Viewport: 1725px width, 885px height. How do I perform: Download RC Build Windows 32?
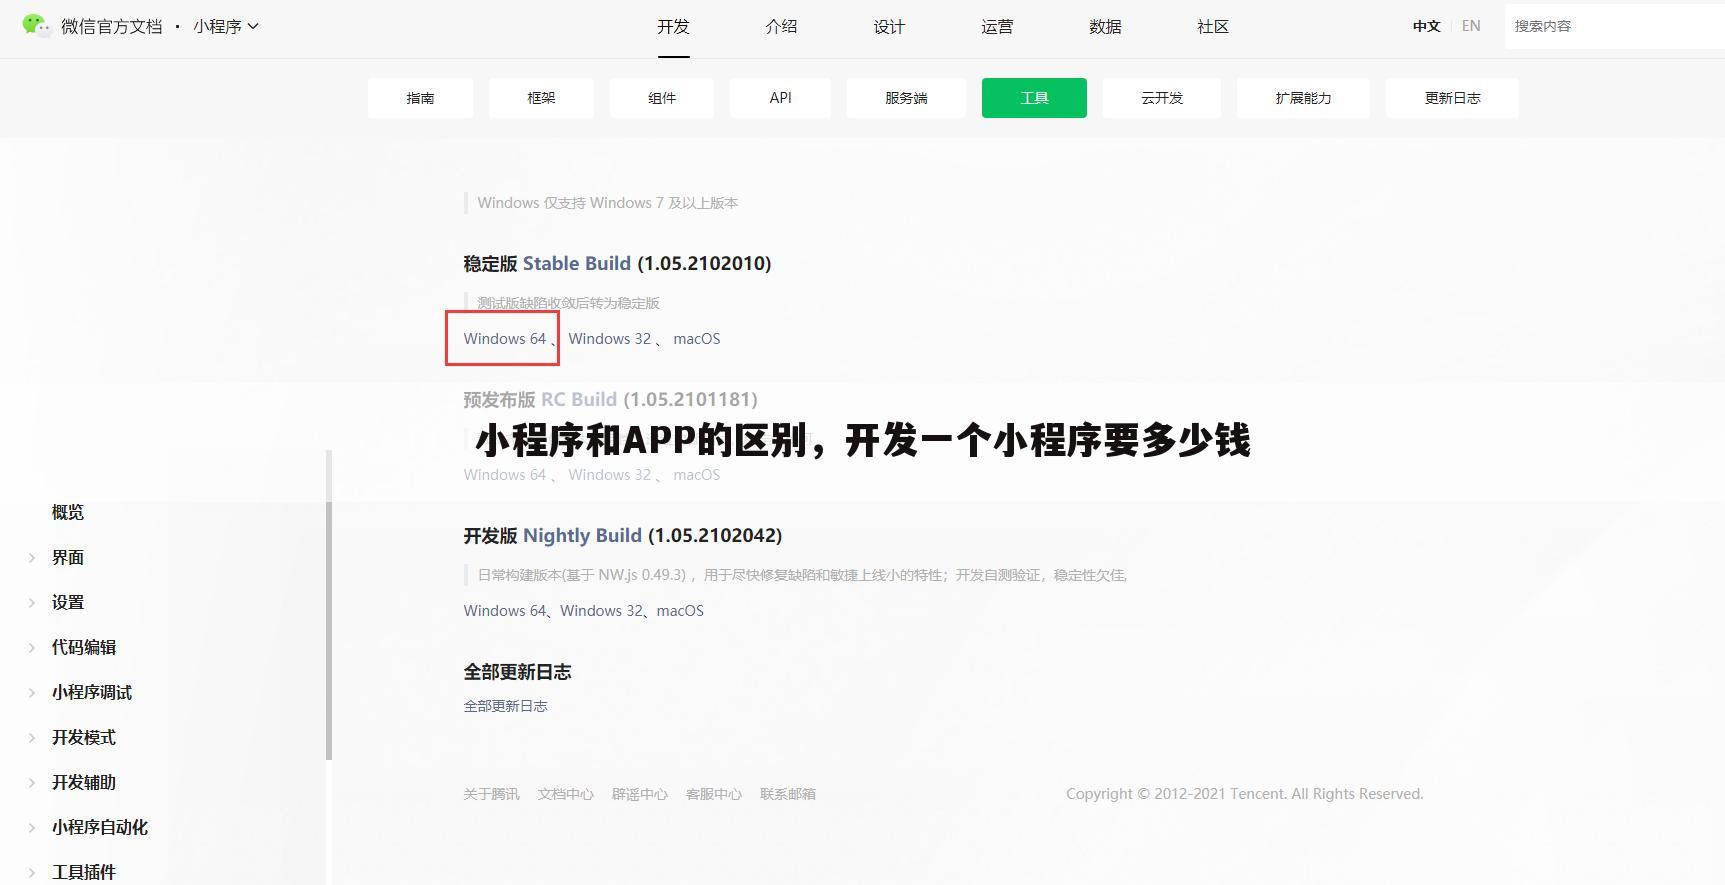(609, 475)
